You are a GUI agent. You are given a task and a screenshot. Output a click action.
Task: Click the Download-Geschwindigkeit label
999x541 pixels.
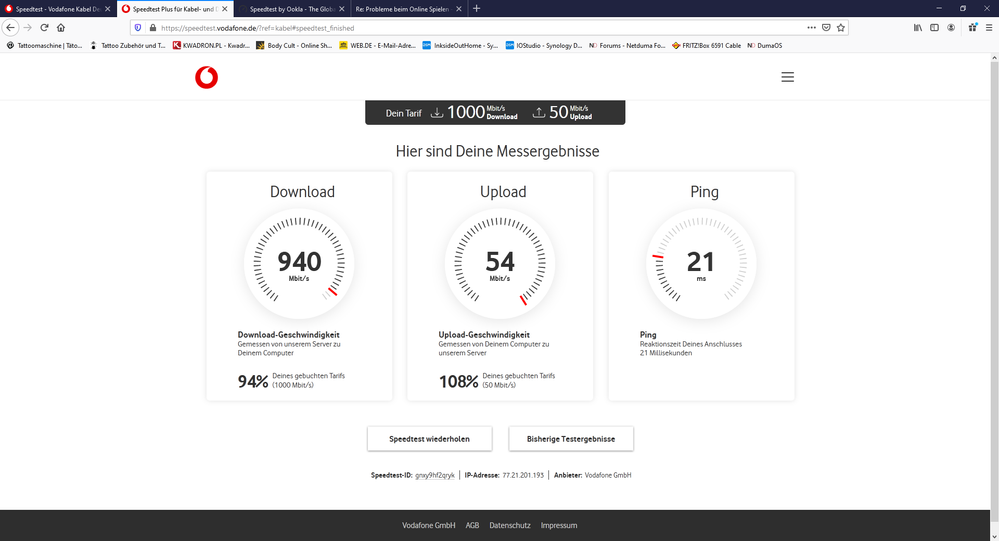click(x=289, y=335)
